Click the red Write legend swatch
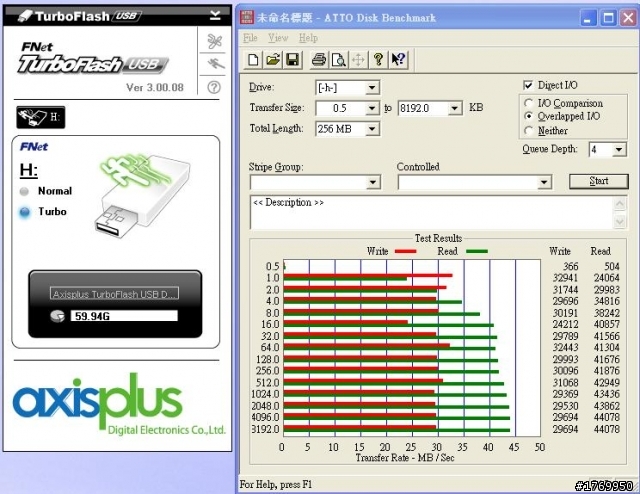 click(405, 251)
